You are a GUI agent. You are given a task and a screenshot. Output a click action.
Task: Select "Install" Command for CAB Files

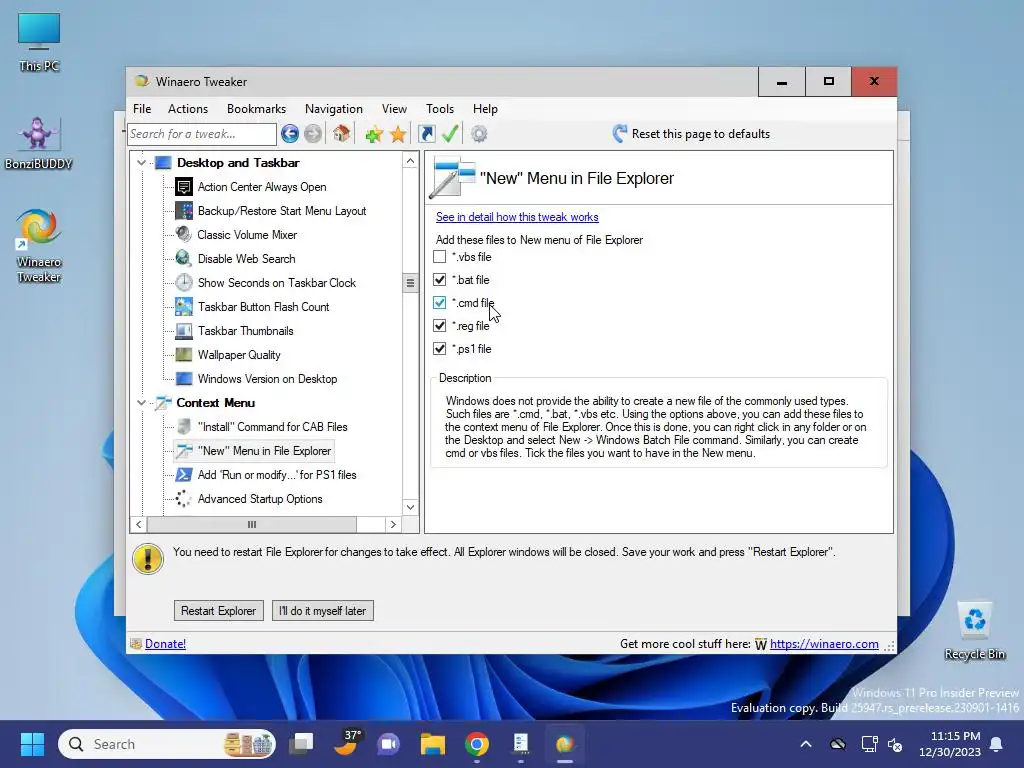(x=272, y=427)
